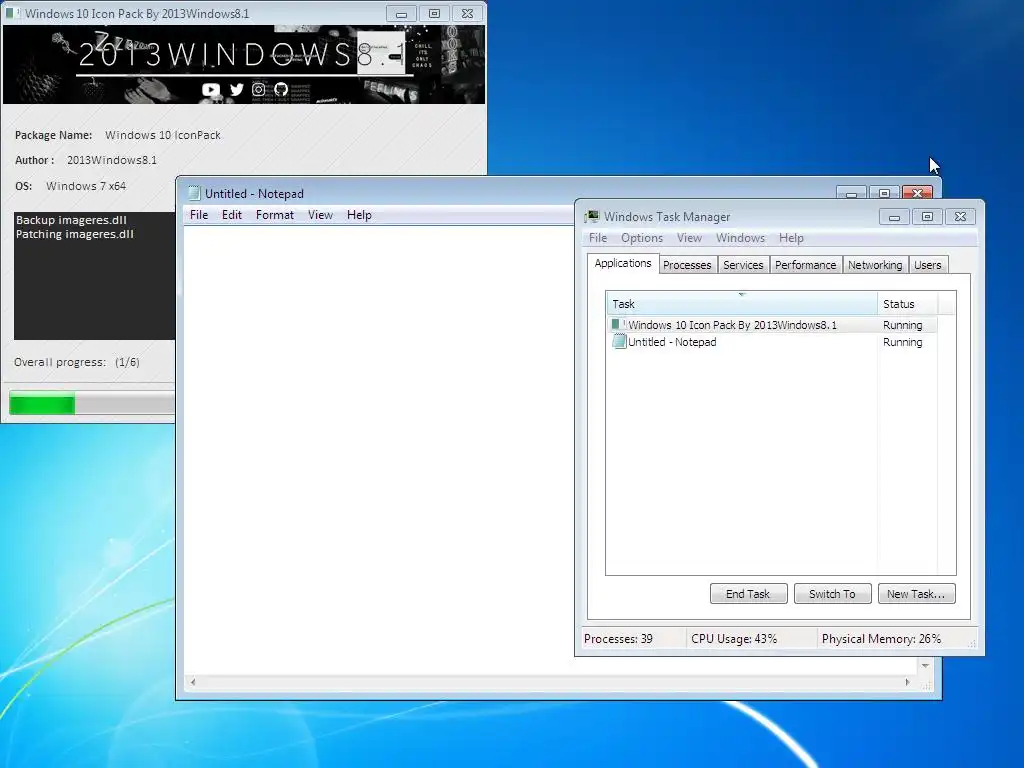
Task: Click the Switch To button
Action: (832, 594)
